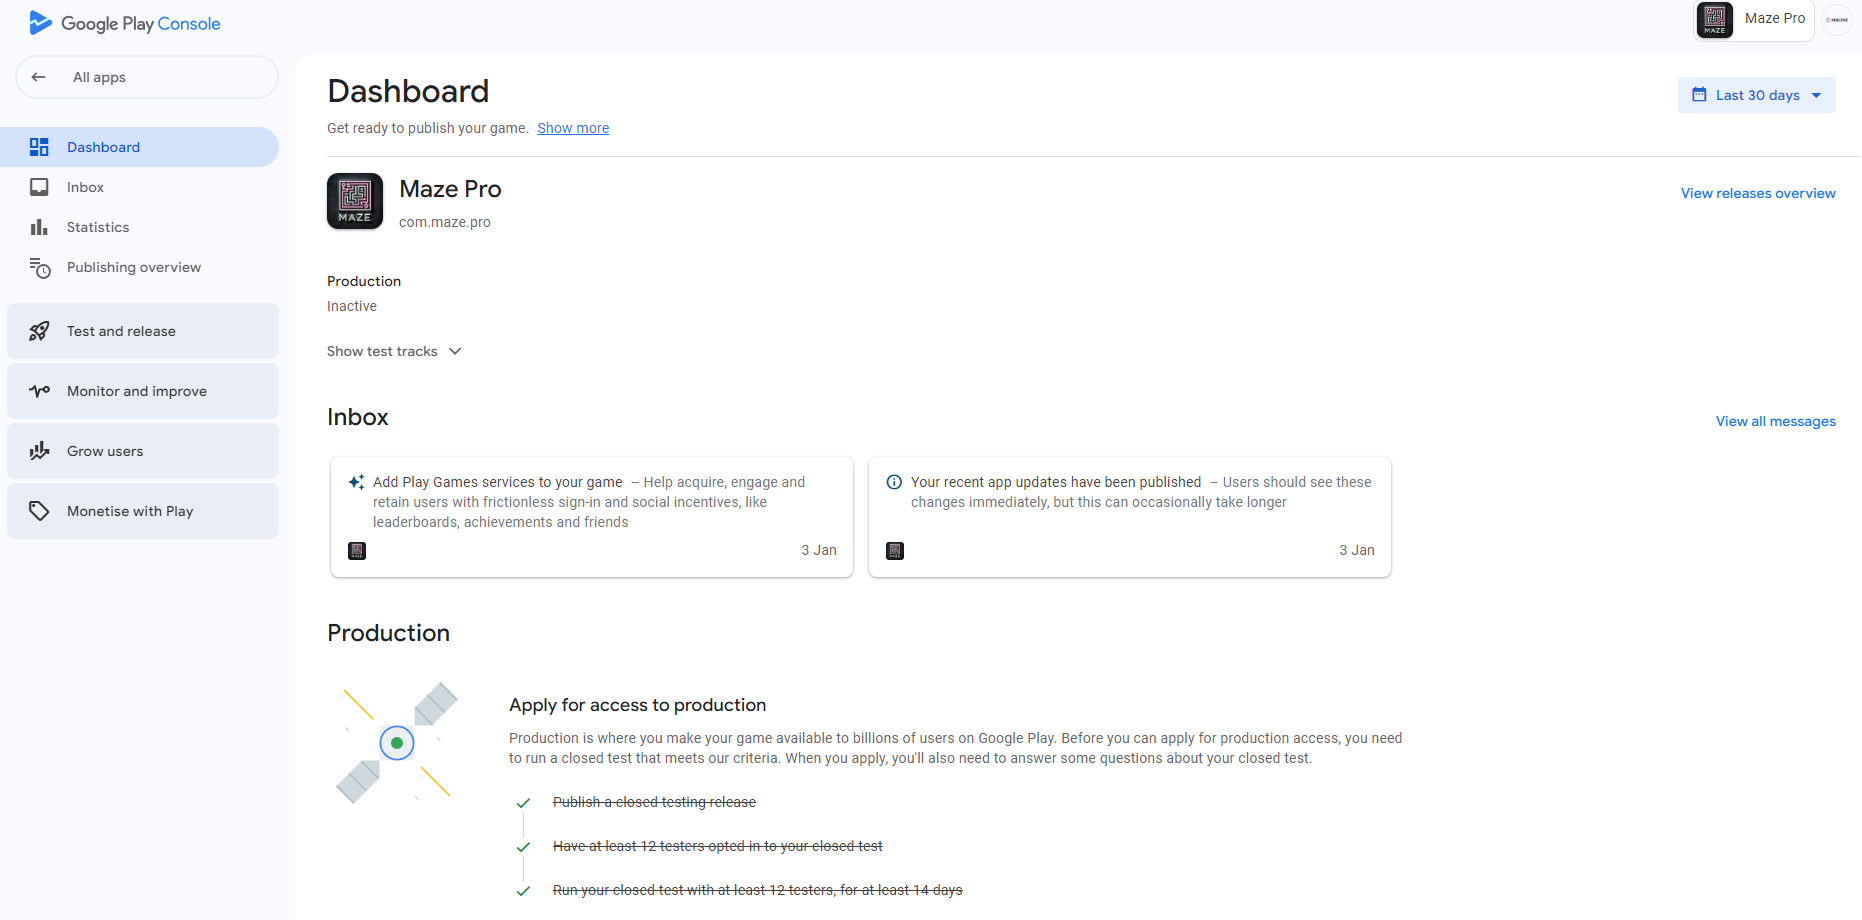Click the checkmark beside Have at least 12 testers
This screenshot has height=920, width=1862.
pyautogui.click(x=523, y=847)
